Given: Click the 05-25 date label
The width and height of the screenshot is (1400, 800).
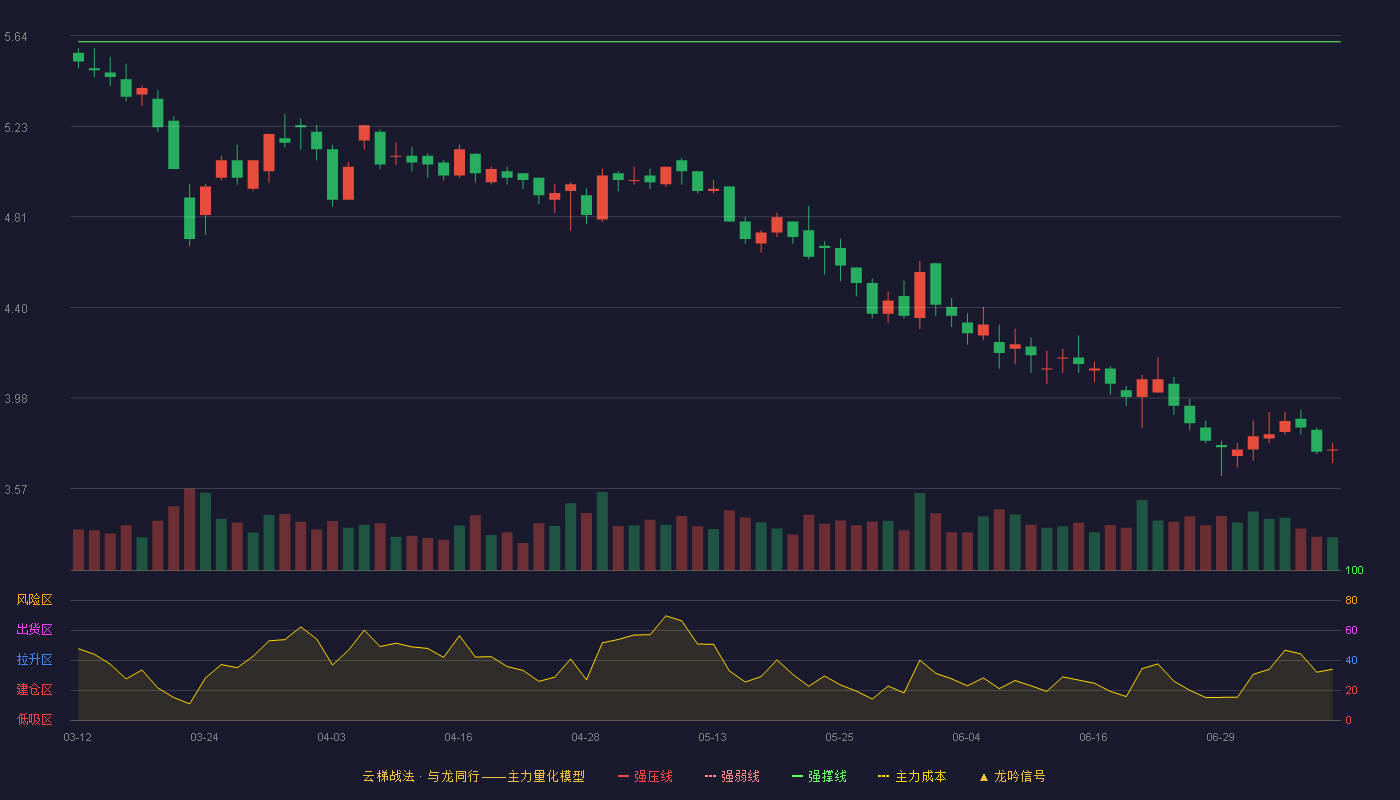Looking at the screenshot, I should pos(839,737).
